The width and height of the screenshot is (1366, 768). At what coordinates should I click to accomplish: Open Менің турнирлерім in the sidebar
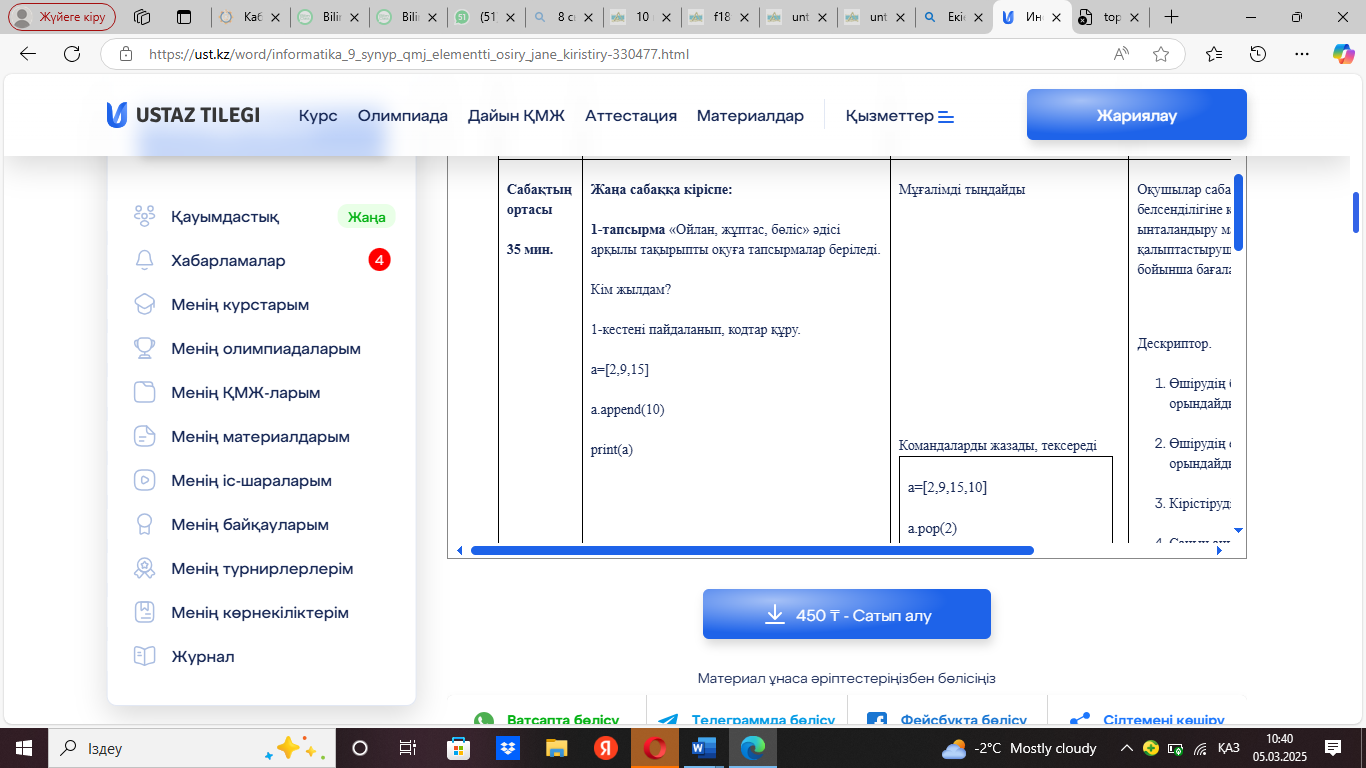coord(262,569)
